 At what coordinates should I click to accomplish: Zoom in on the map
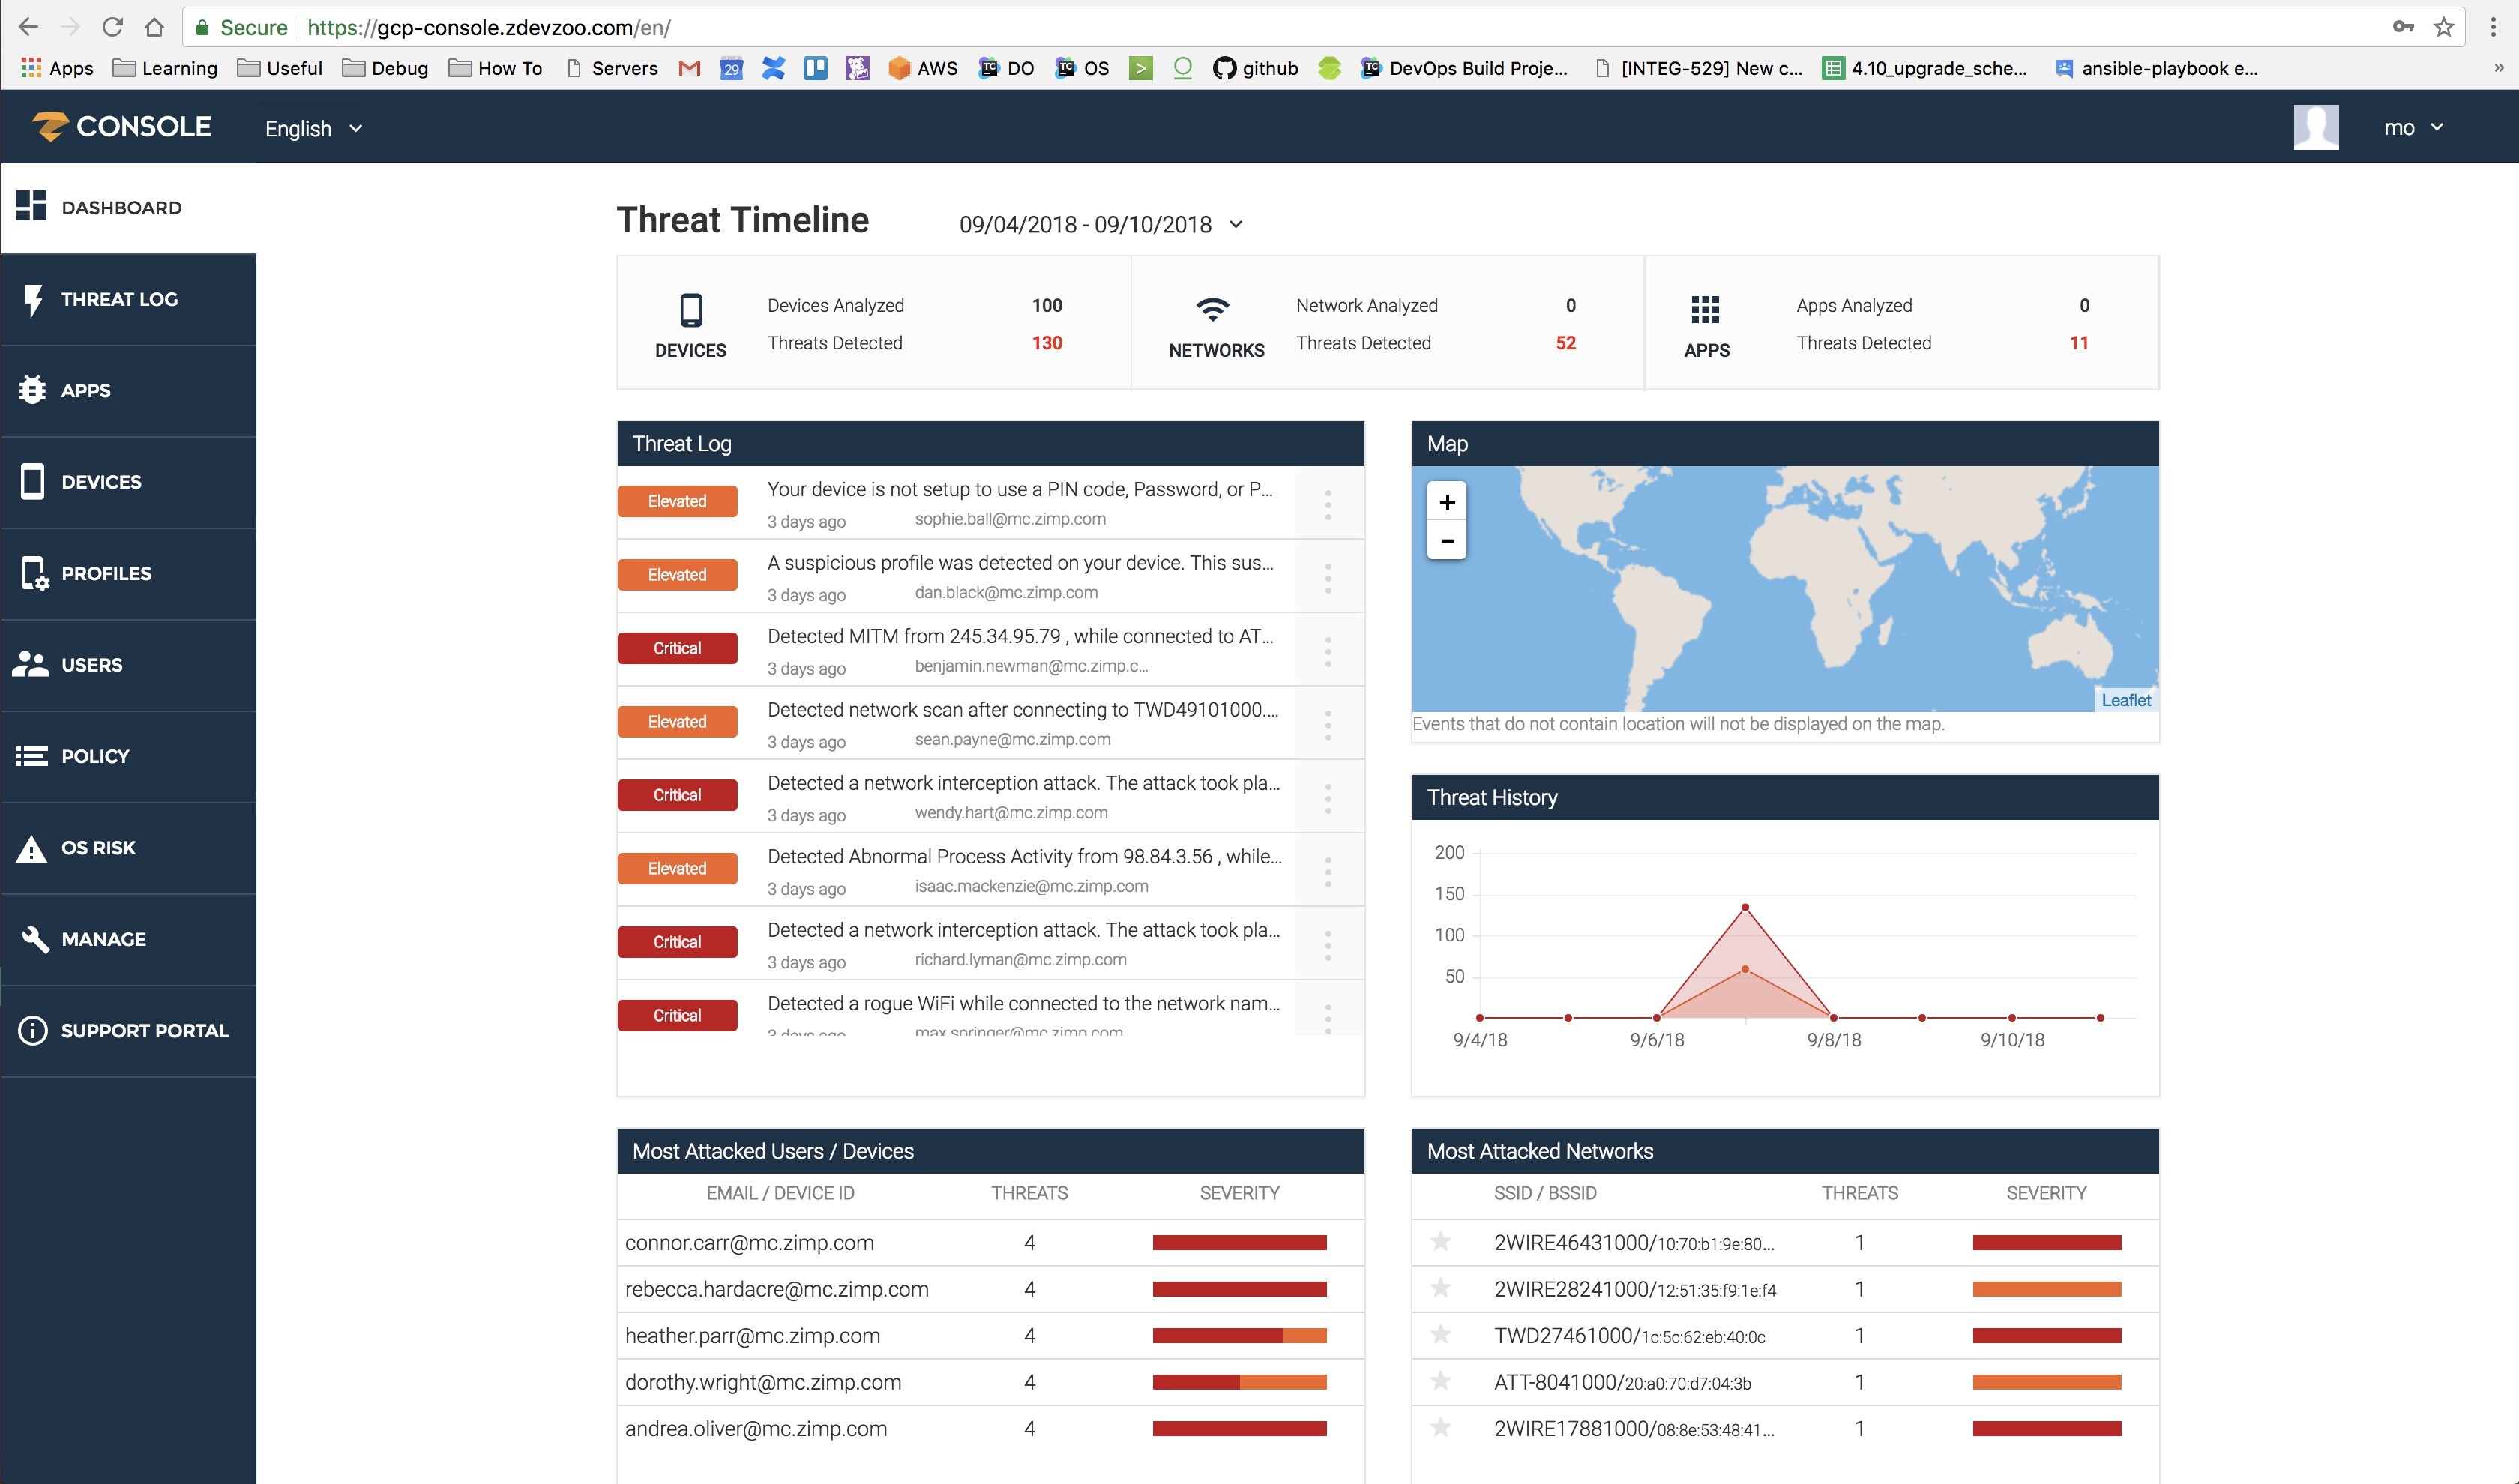pos(1446,502)
